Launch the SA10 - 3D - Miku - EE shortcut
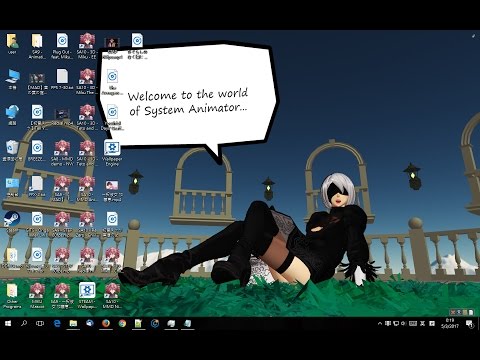Screen dimensions: 480x360 pyautogui.click(x=87, y=46)
